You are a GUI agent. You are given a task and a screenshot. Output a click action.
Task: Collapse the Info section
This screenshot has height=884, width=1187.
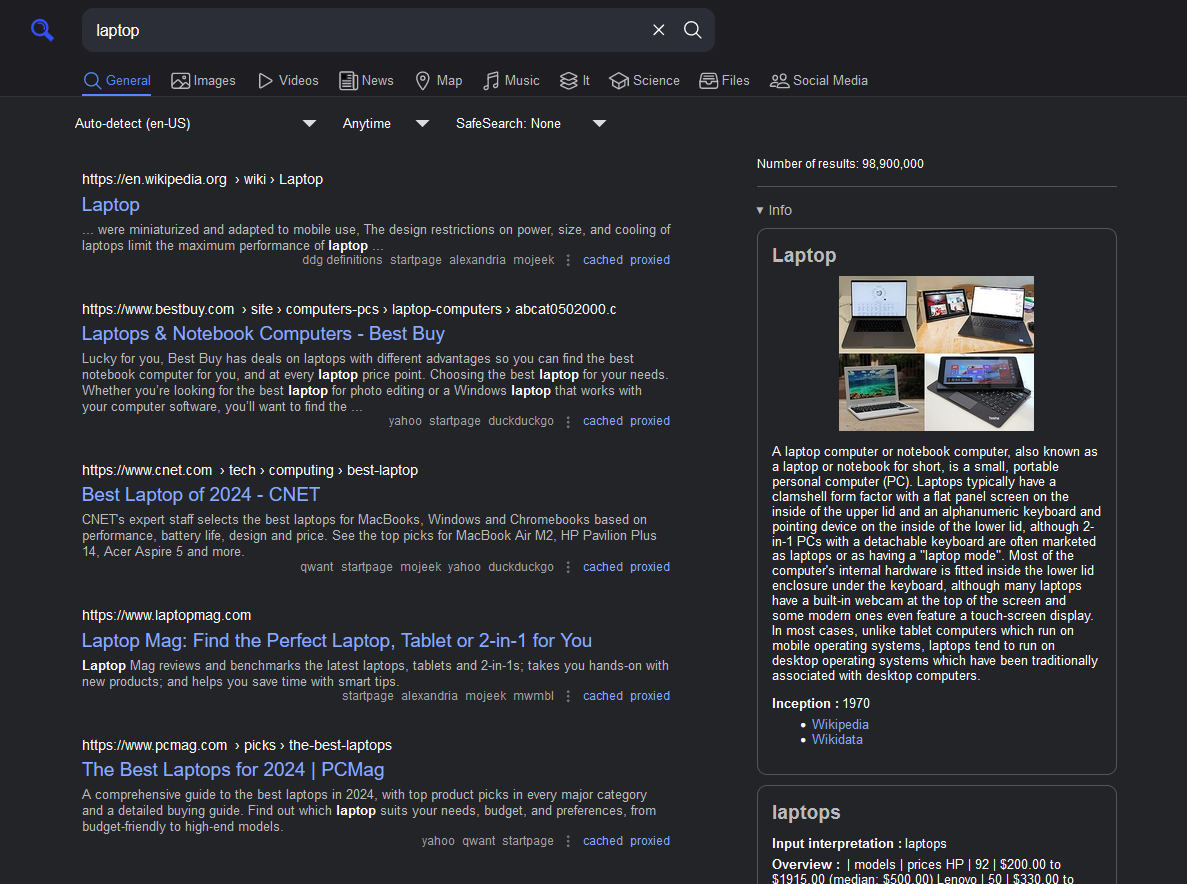coord(774,210)
